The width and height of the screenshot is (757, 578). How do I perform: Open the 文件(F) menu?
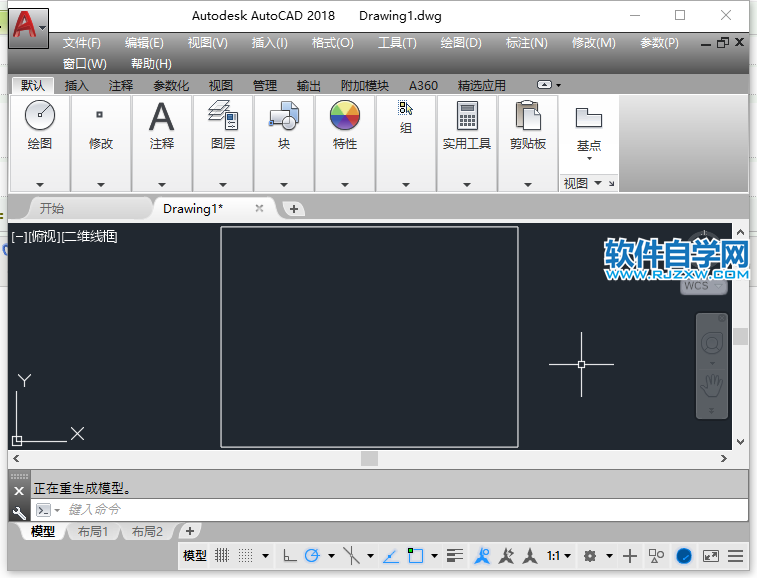(82, 43)
